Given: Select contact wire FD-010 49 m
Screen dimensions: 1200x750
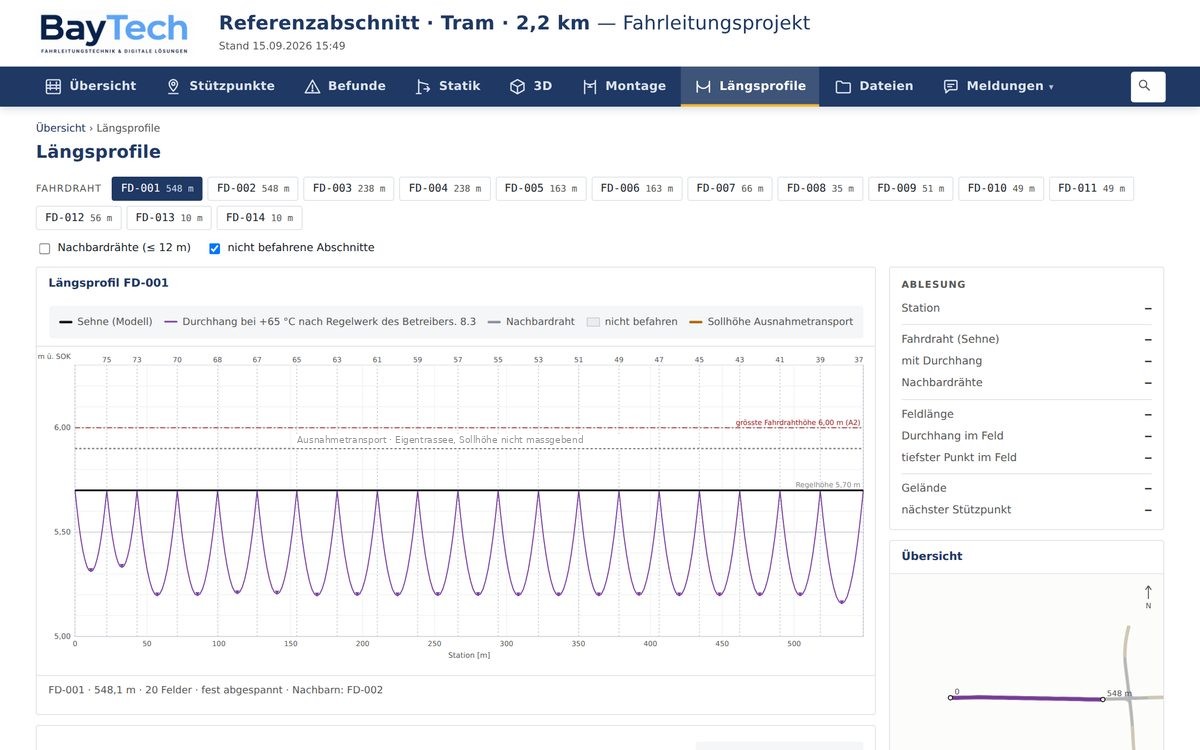Looking at the screenshot, I should [1001, 188].
